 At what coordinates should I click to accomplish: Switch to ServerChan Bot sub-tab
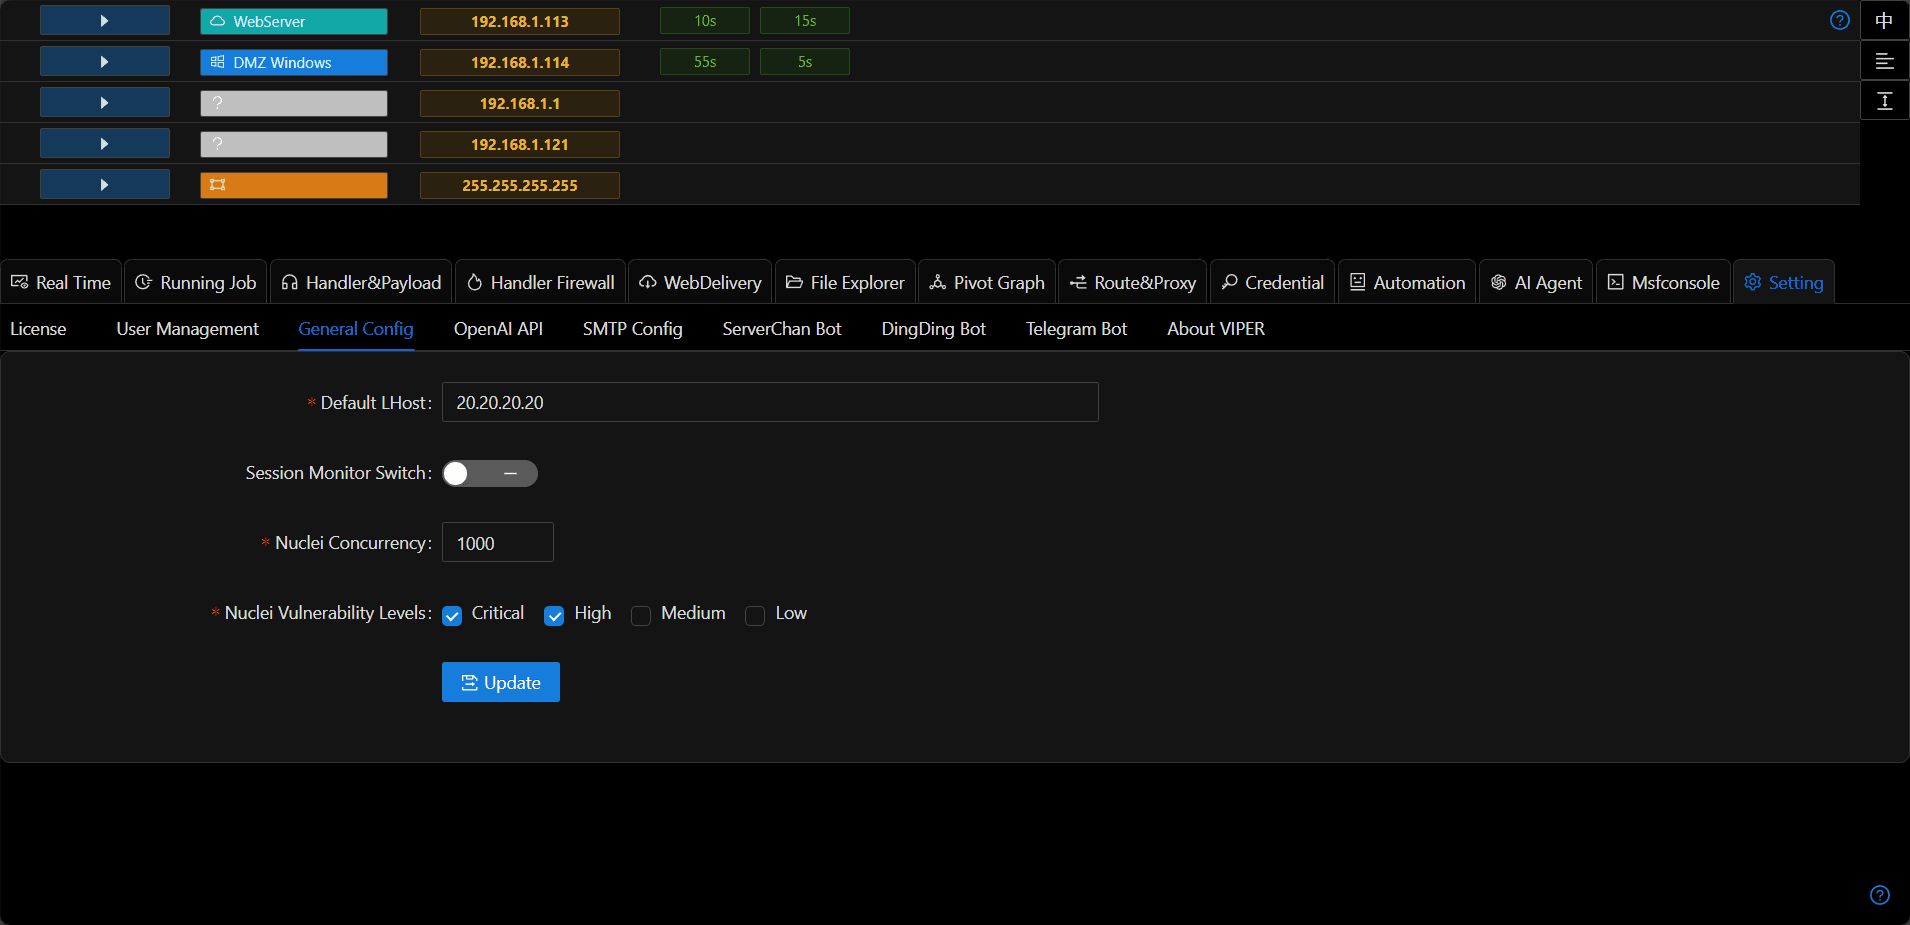(782, 329)
